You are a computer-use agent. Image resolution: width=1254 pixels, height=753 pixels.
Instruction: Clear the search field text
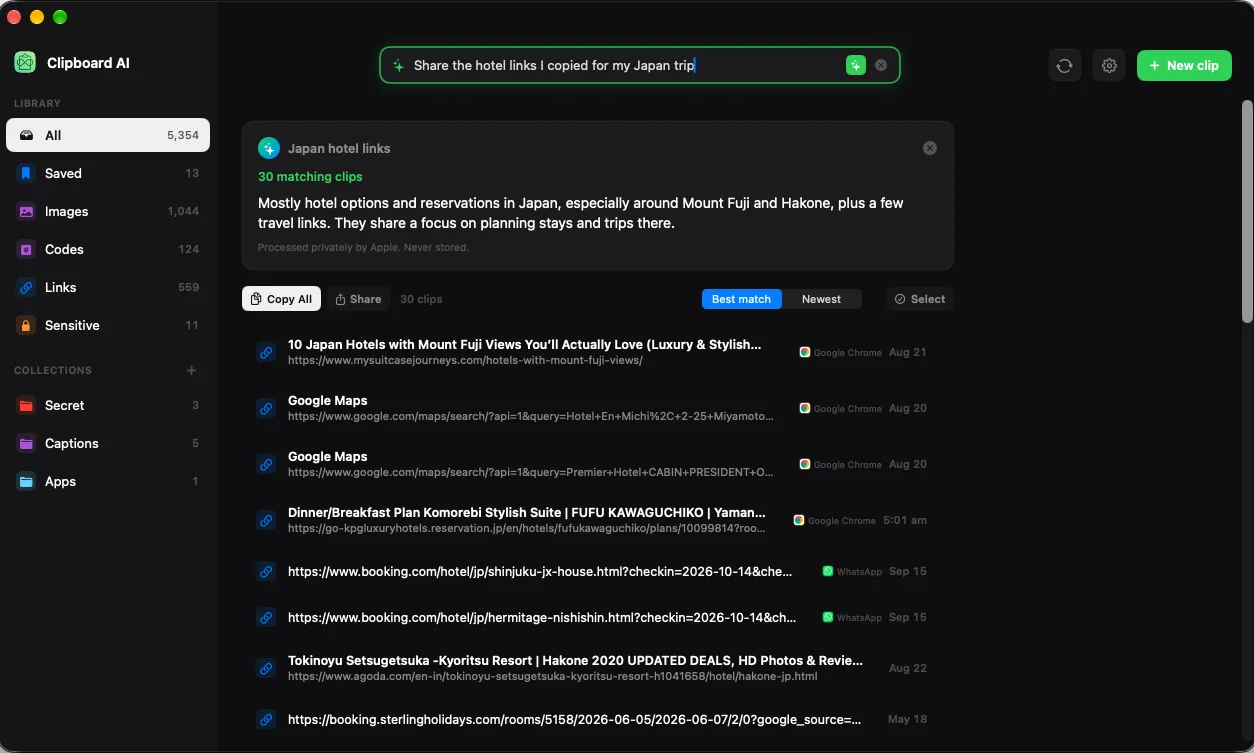(x=881, y=65)
